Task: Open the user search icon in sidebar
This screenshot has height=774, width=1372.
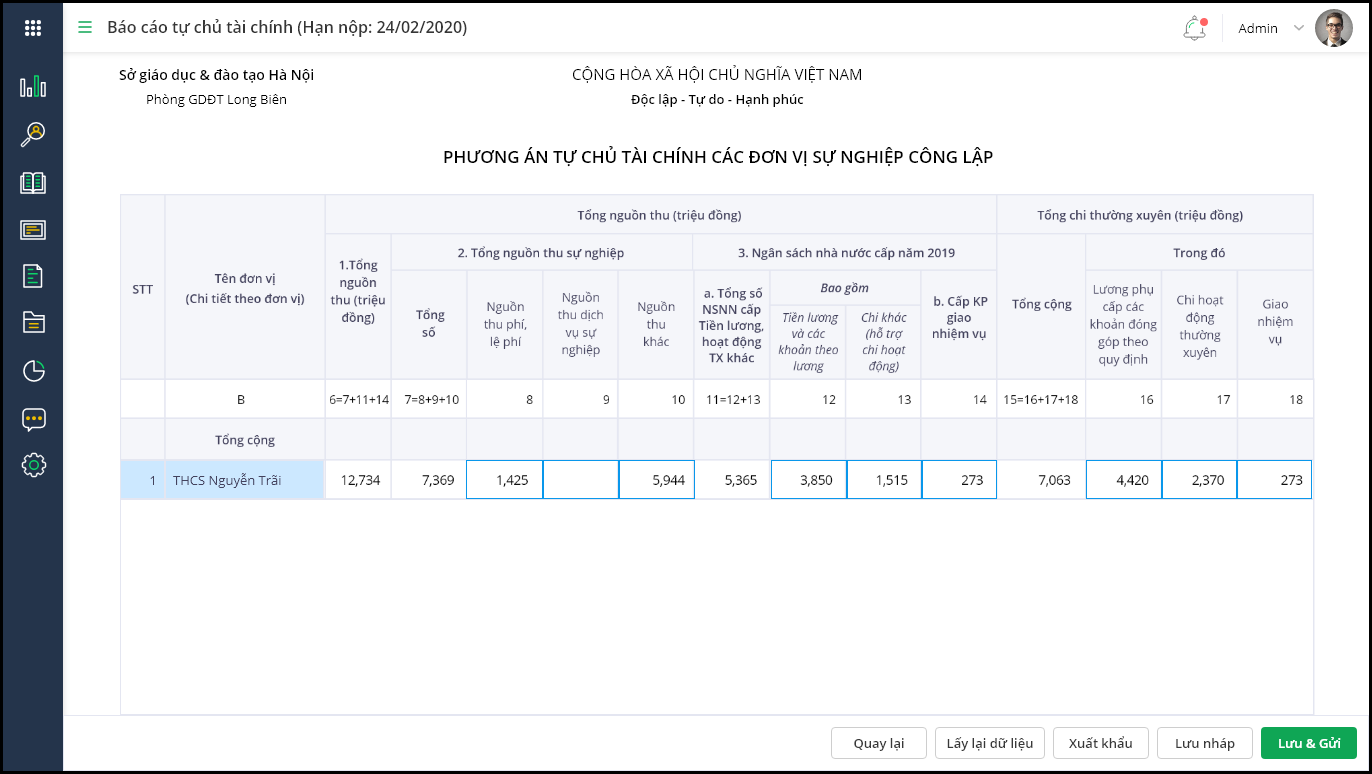Action: tap(33, 134)
